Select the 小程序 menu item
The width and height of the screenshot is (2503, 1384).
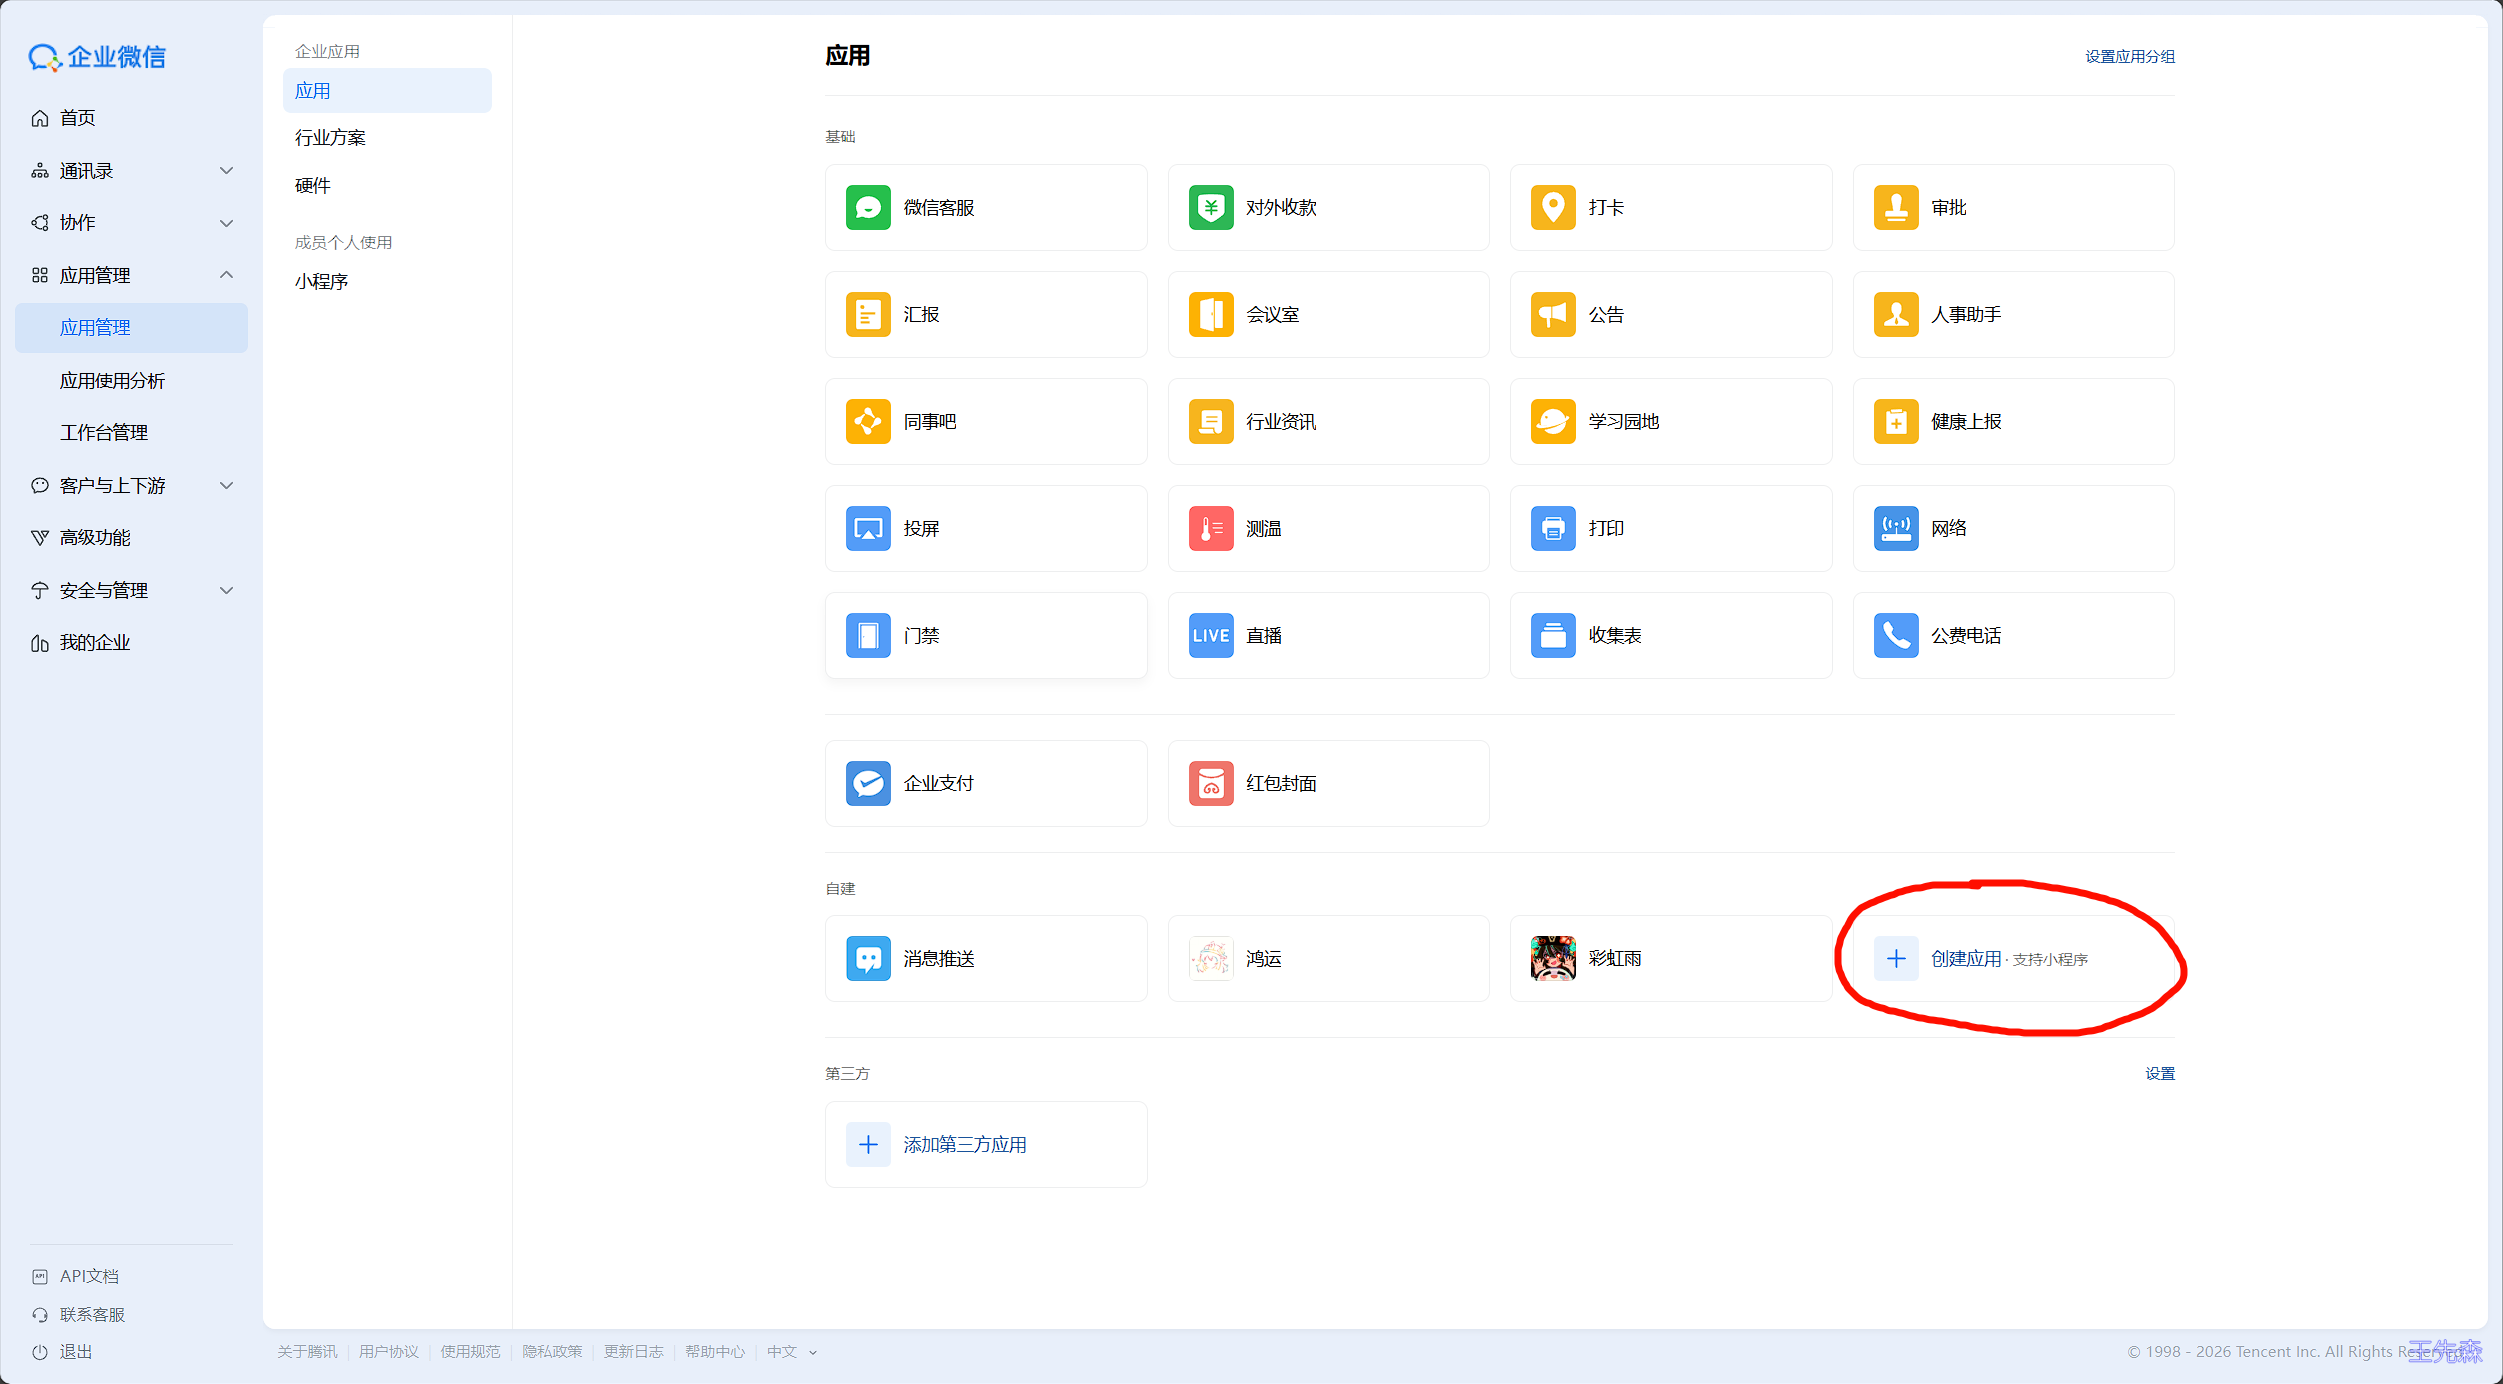click(x=321, y=282)
